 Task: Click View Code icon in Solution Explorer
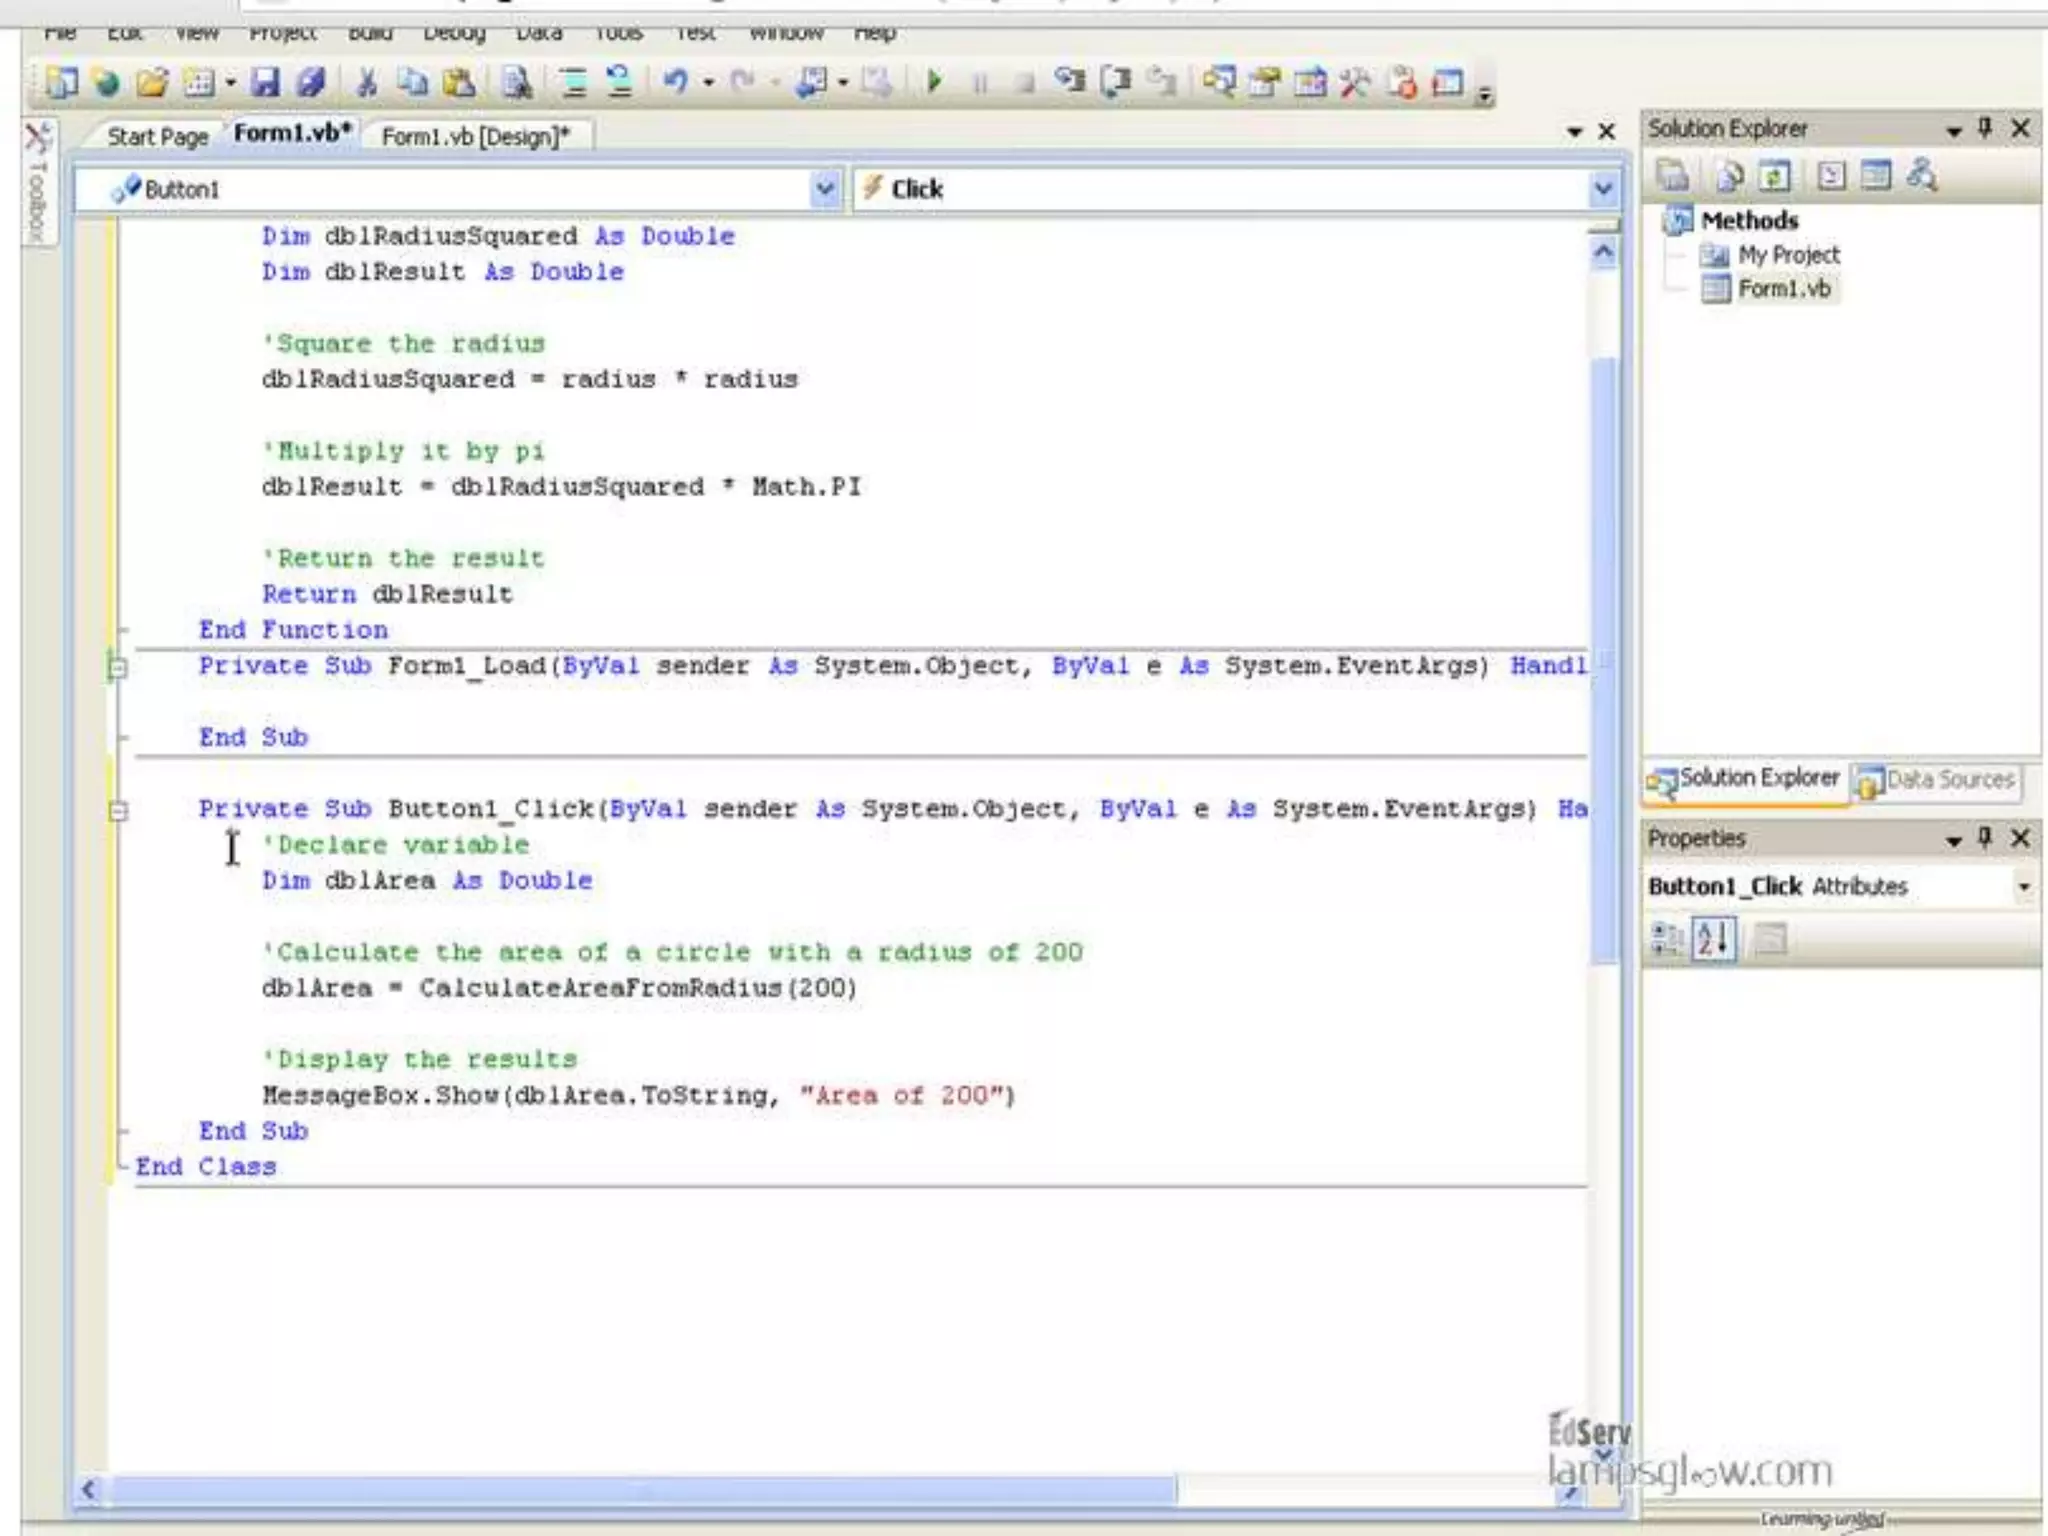point(1831,176)
